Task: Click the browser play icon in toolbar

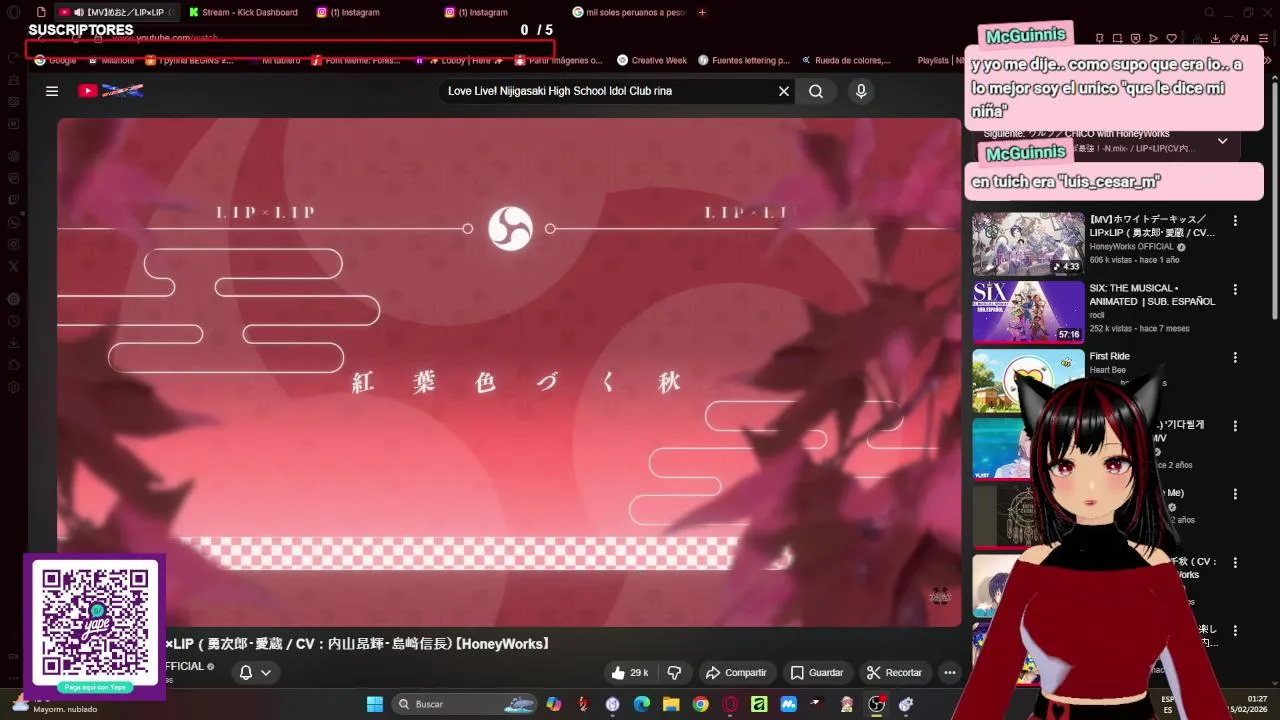Action: (x=1154, y=39)
